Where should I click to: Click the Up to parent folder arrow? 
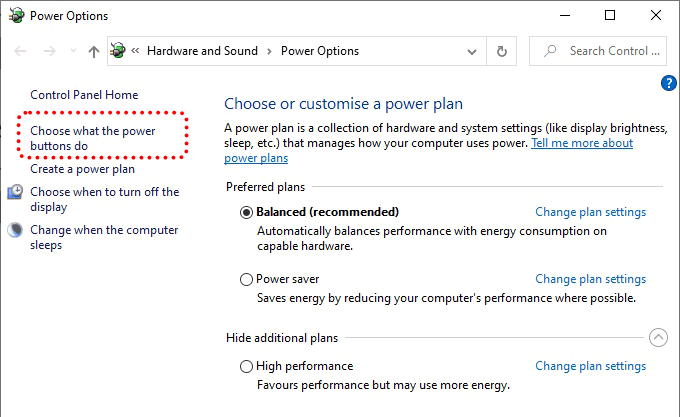93,51
